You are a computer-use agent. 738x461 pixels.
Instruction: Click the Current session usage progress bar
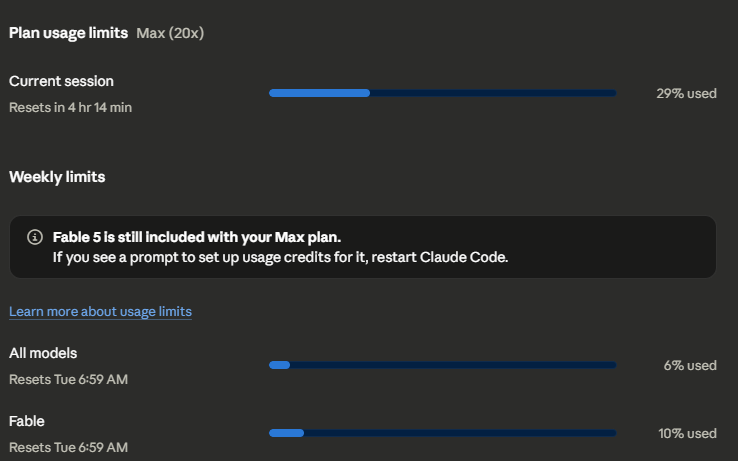pos(442,93)
